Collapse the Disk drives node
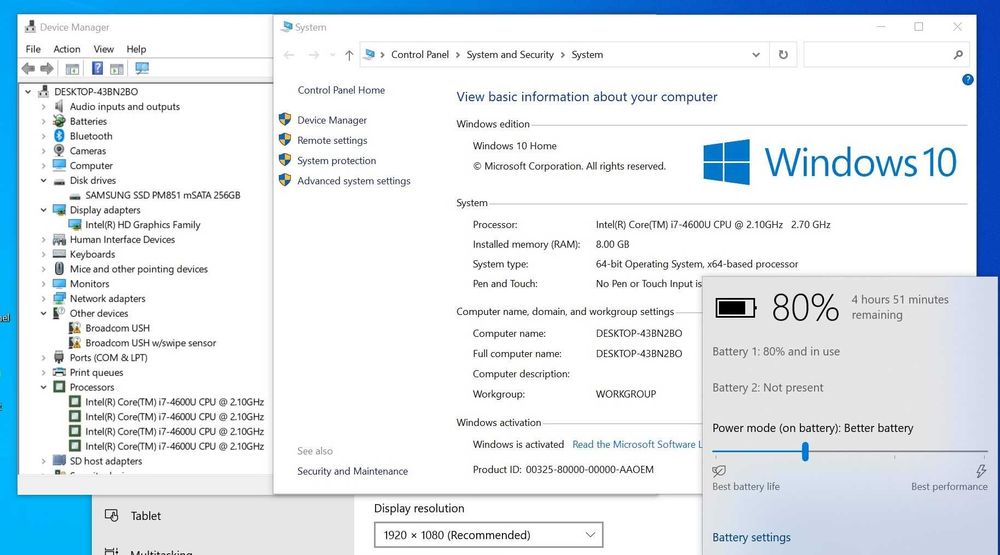This screenshot has width=1000, height=555. tap(43, 181)
